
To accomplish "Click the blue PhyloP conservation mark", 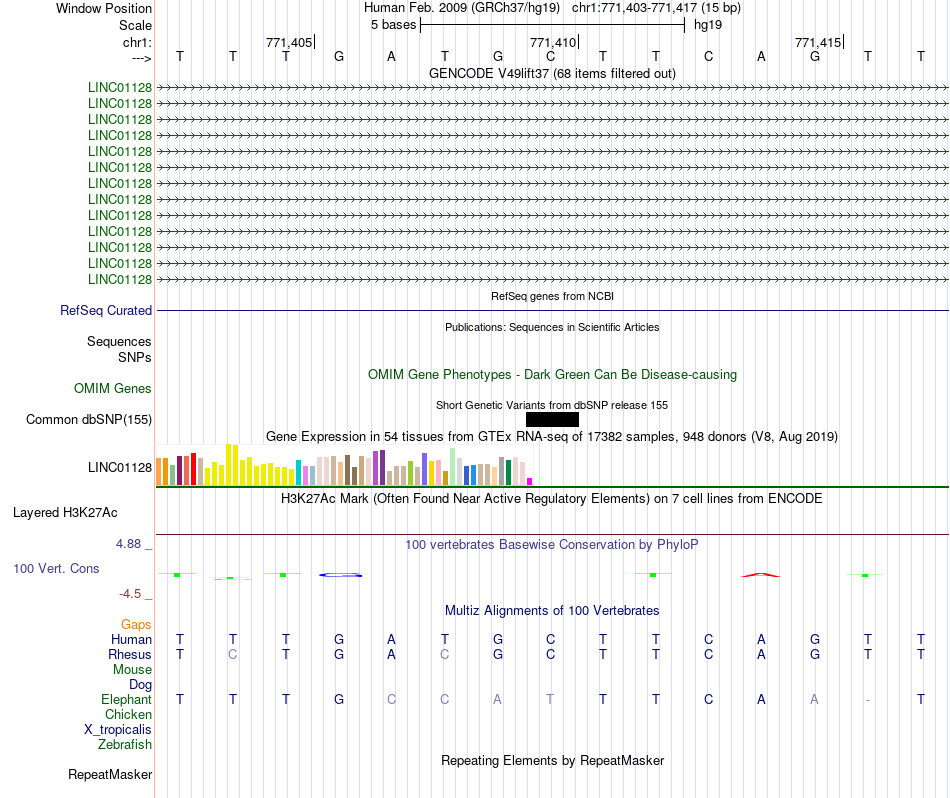I will 340,575.
